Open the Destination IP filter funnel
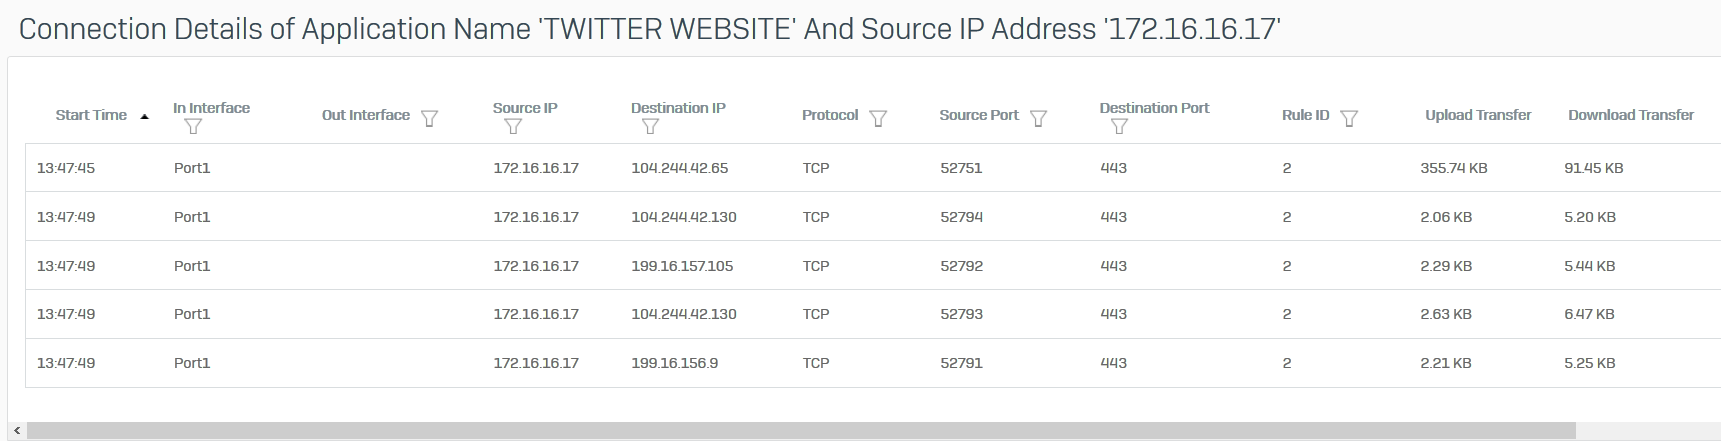This screenshot has width=1721, height=441. pos(650,126)
